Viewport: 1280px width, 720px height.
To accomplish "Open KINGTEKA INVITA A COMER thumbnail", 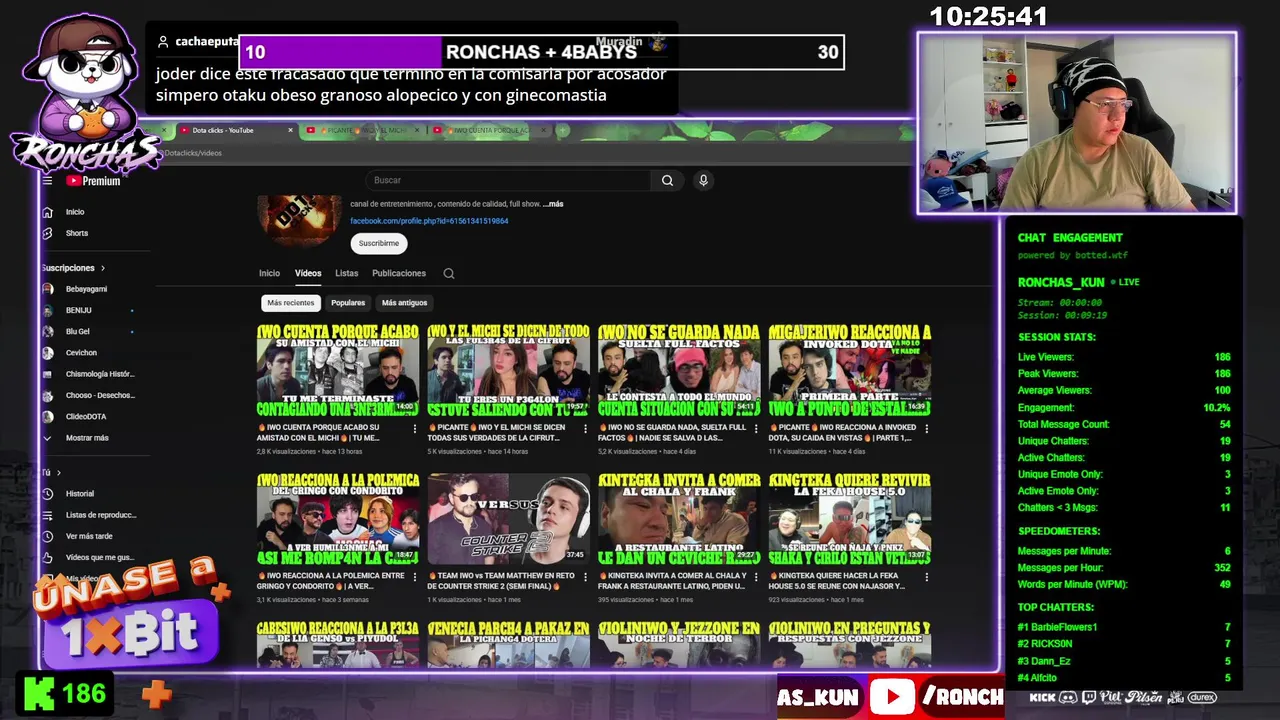I will (679, 519).
